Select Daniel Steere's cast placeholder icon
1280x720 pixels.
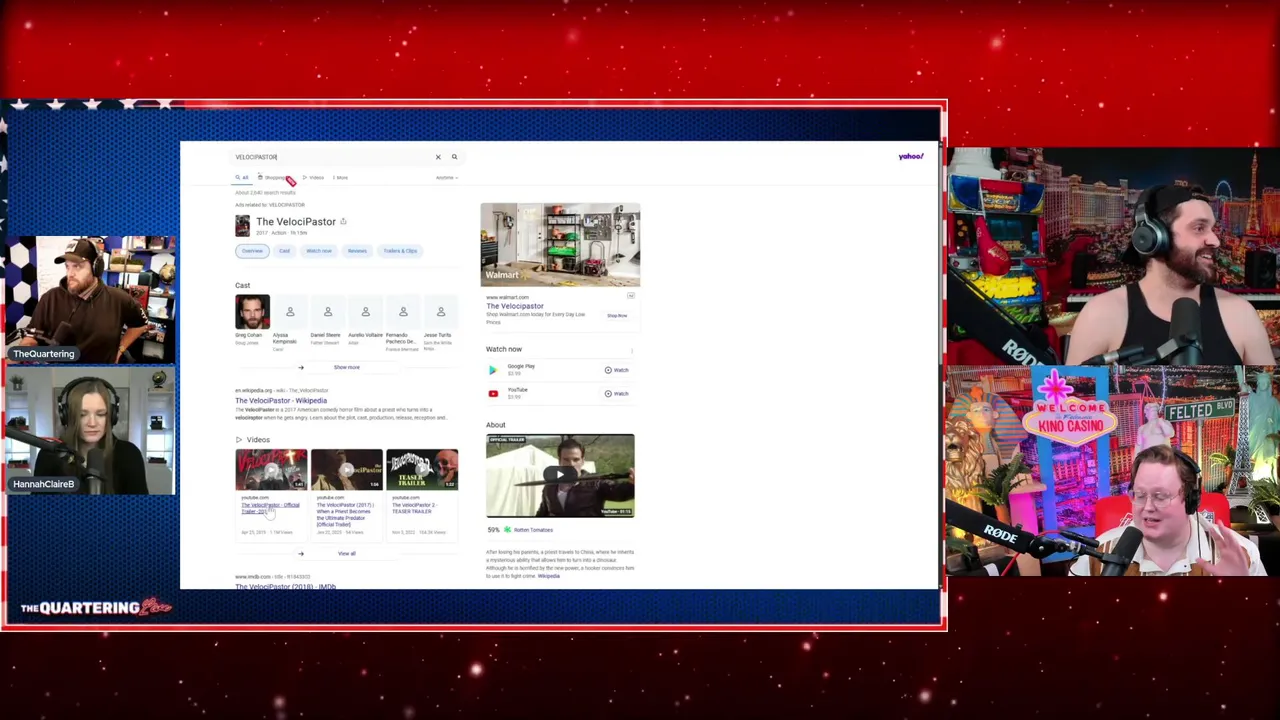pyautogui.click(x=327, y=312)
